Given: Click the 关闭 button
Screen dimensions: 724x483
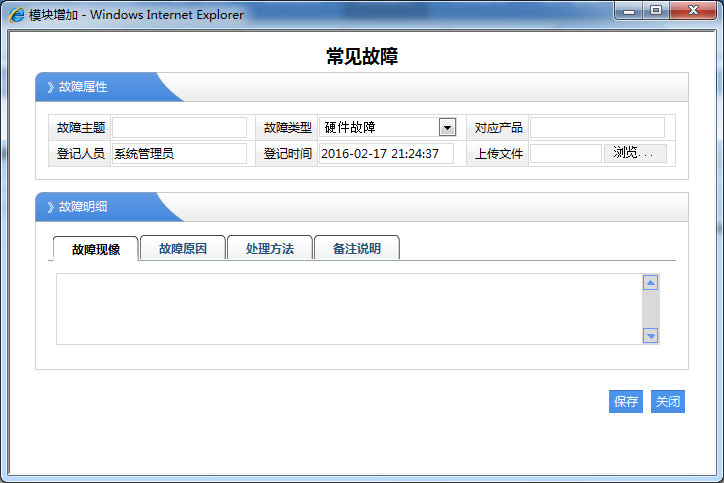Looking at the screenshot, I should (668, 402).
